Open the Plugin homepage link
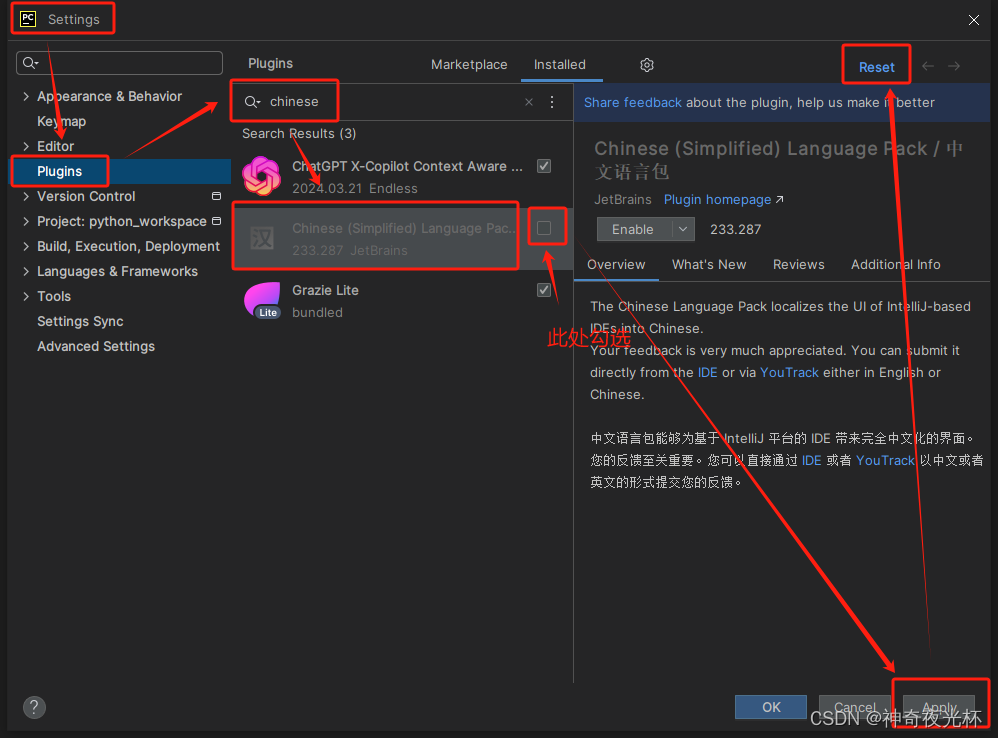This screenshot has width=998, height=738. 723,200
